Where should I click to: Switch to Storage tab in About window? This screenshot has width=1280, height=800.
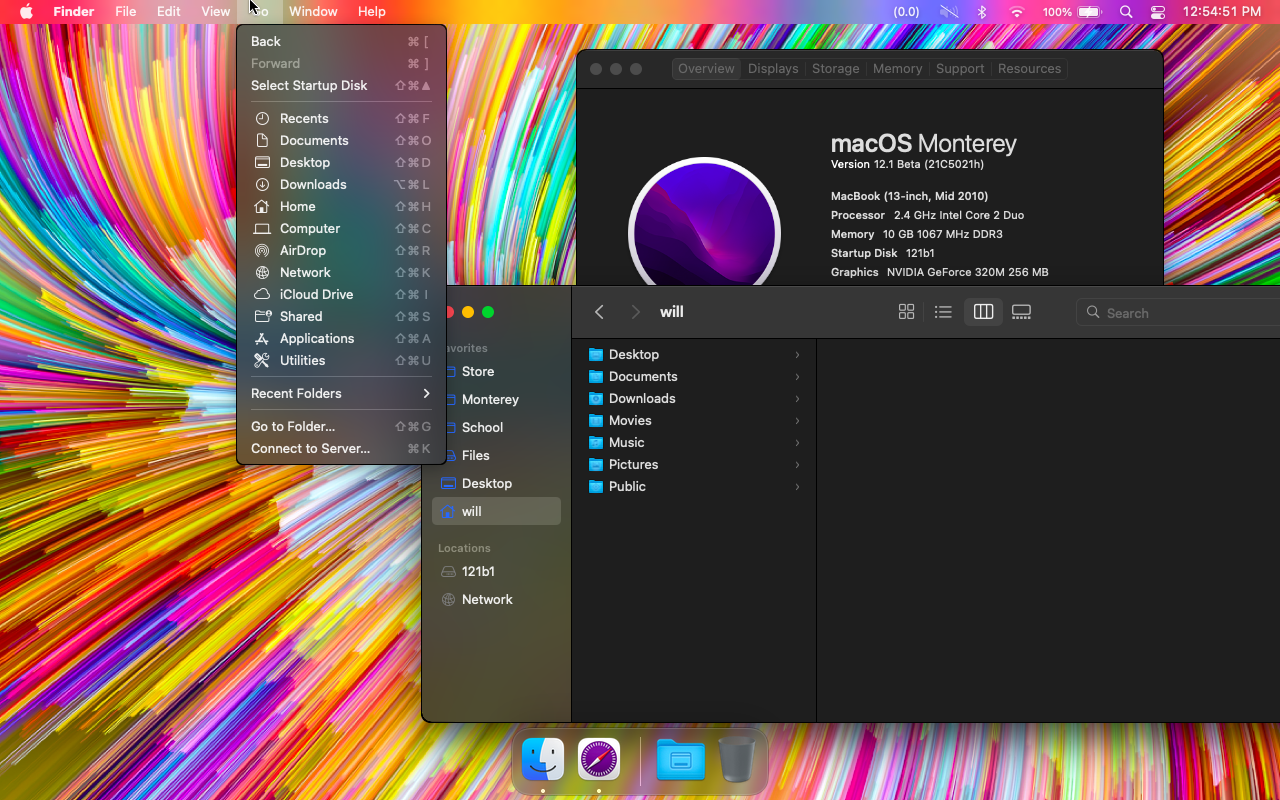[835, 69]
